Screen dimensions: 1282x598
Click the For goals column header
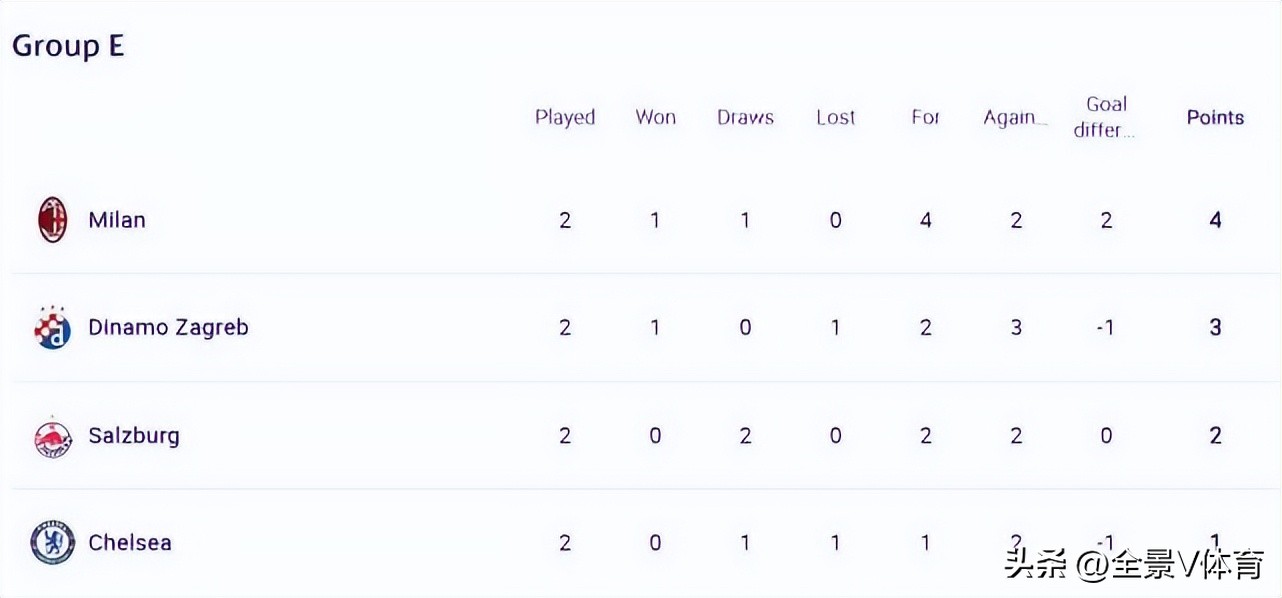point(925,117)
